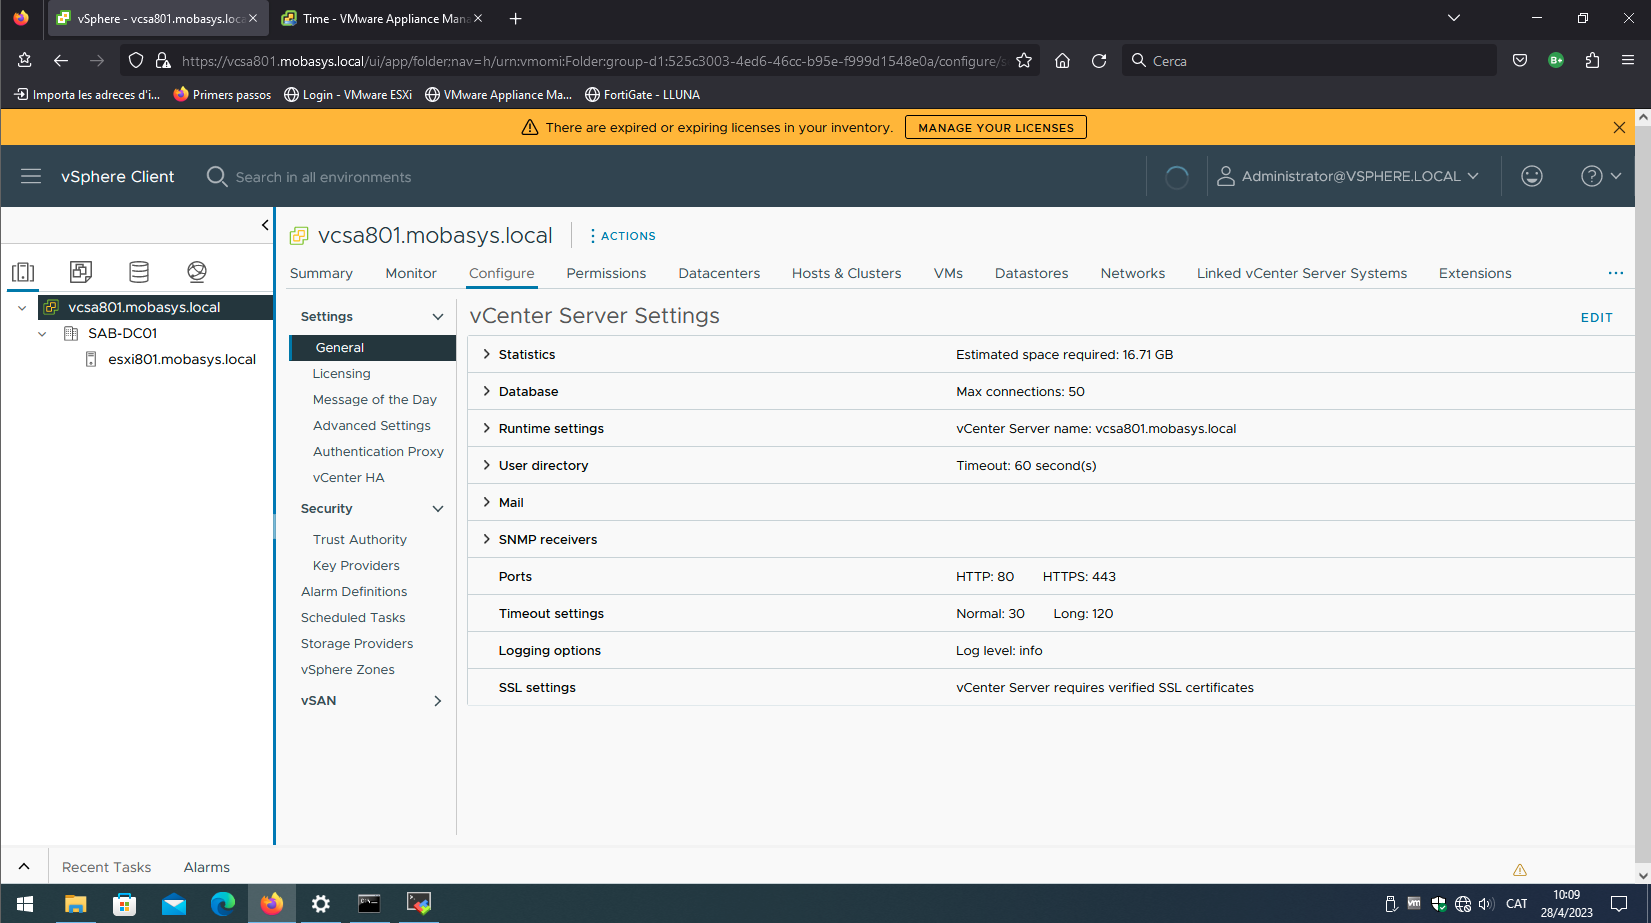Click the warning triangle icon in status bar

point(1520,869)
